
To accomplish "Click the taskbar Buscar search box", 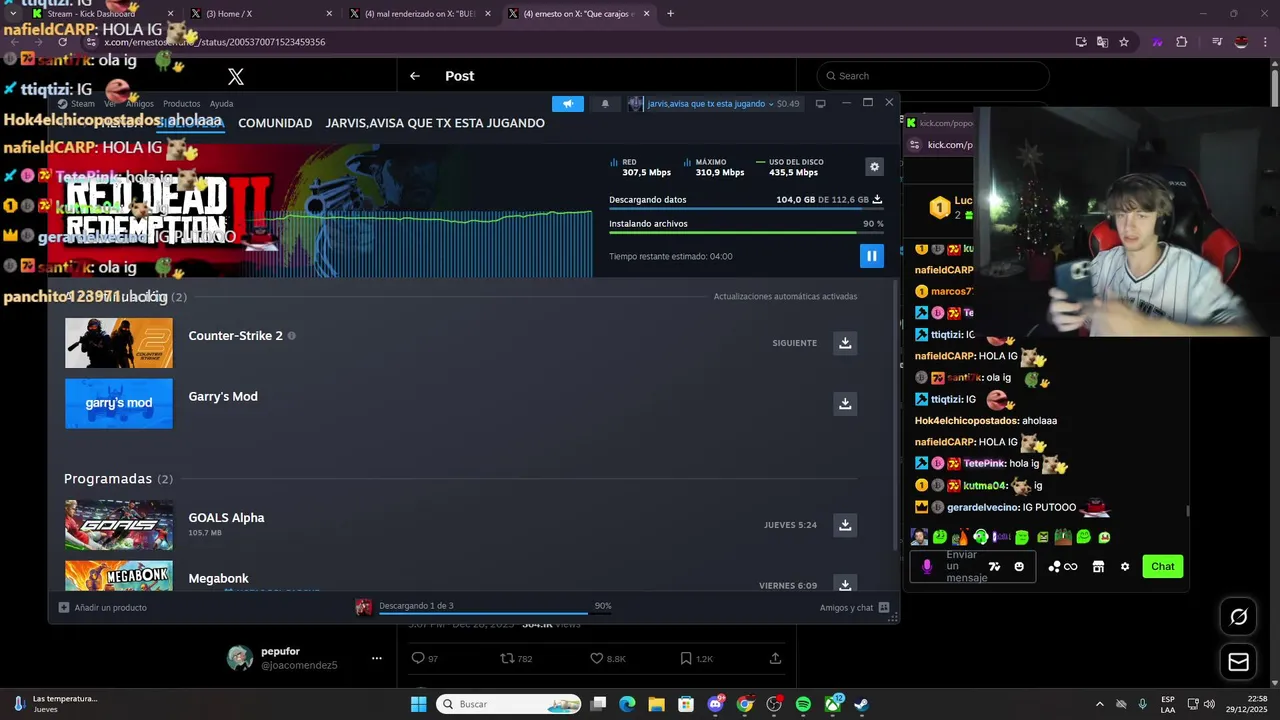I will coord(508,704).
